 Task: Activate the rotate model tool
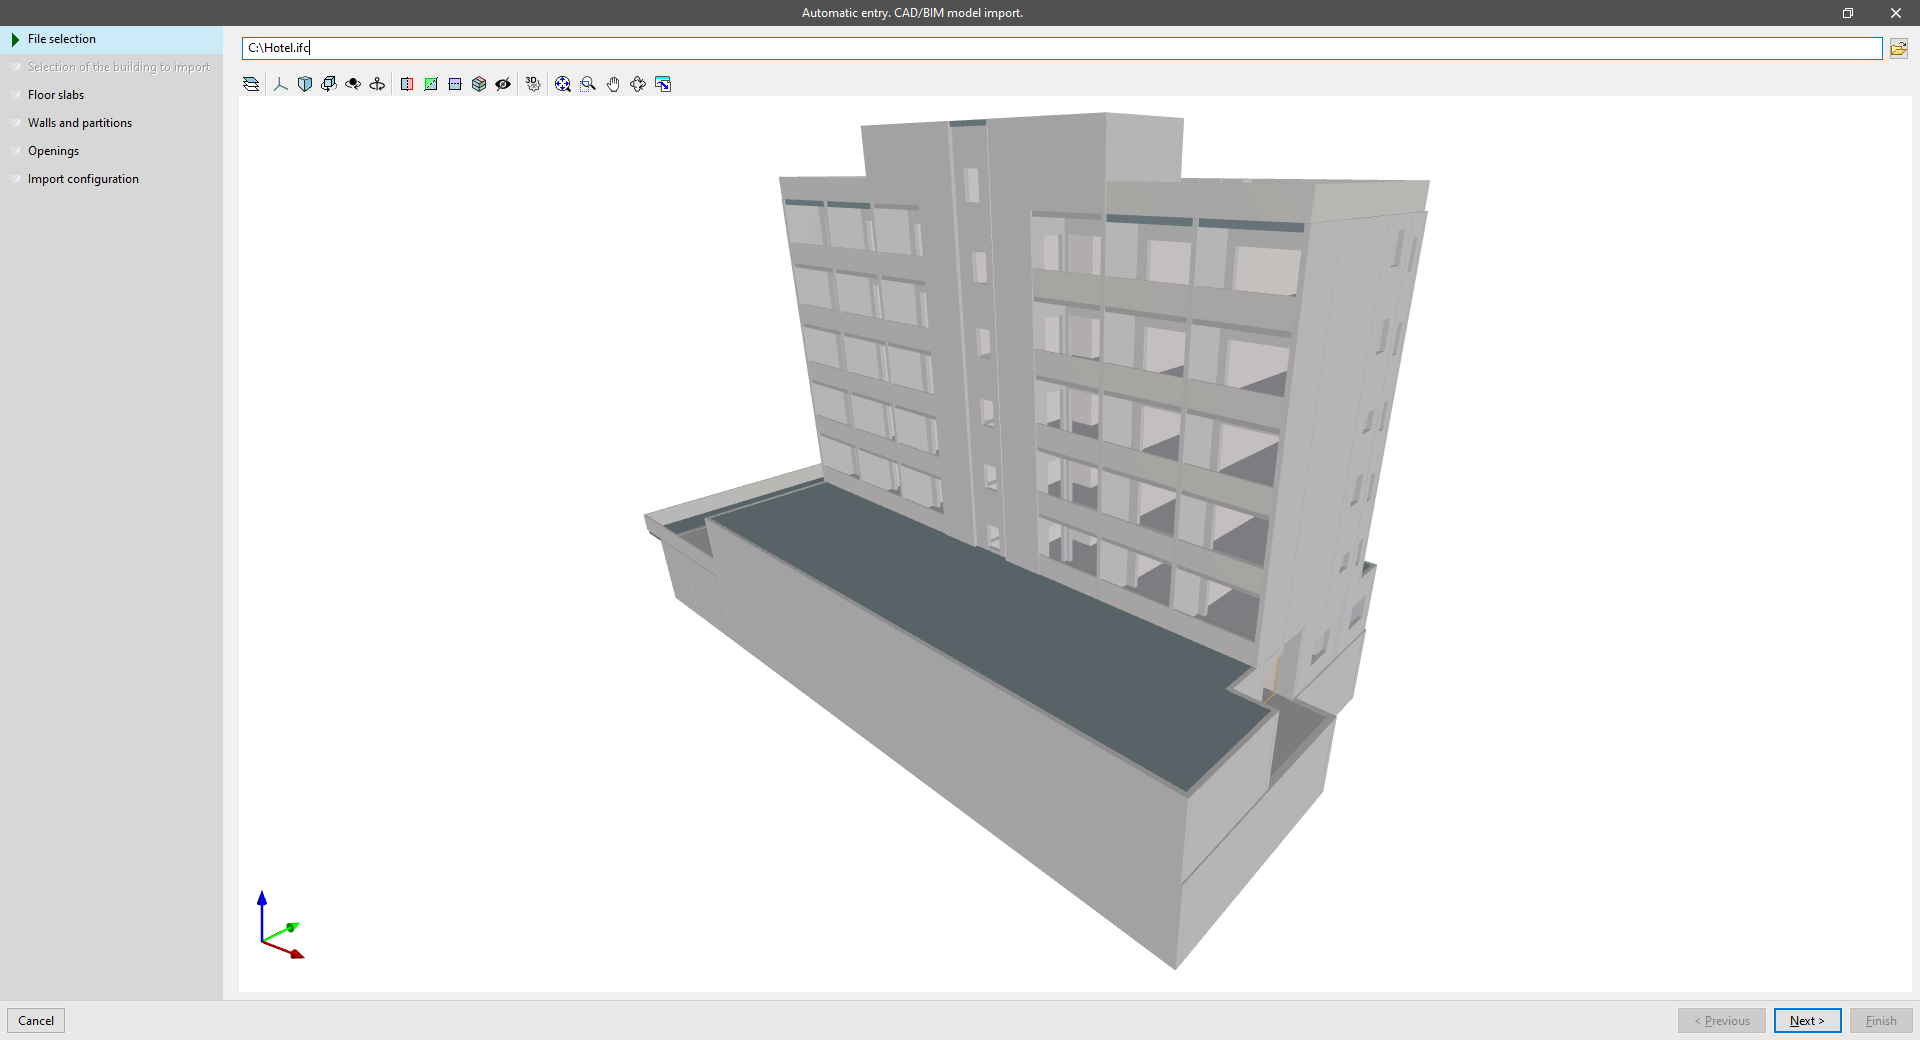pos(329,84)
